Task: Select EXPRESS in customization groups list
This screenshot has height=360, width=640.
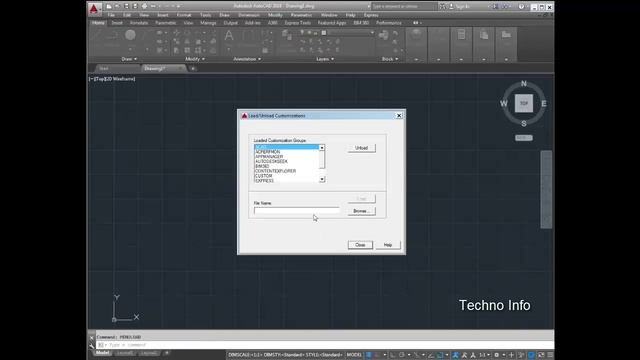Action: [287, 180]
